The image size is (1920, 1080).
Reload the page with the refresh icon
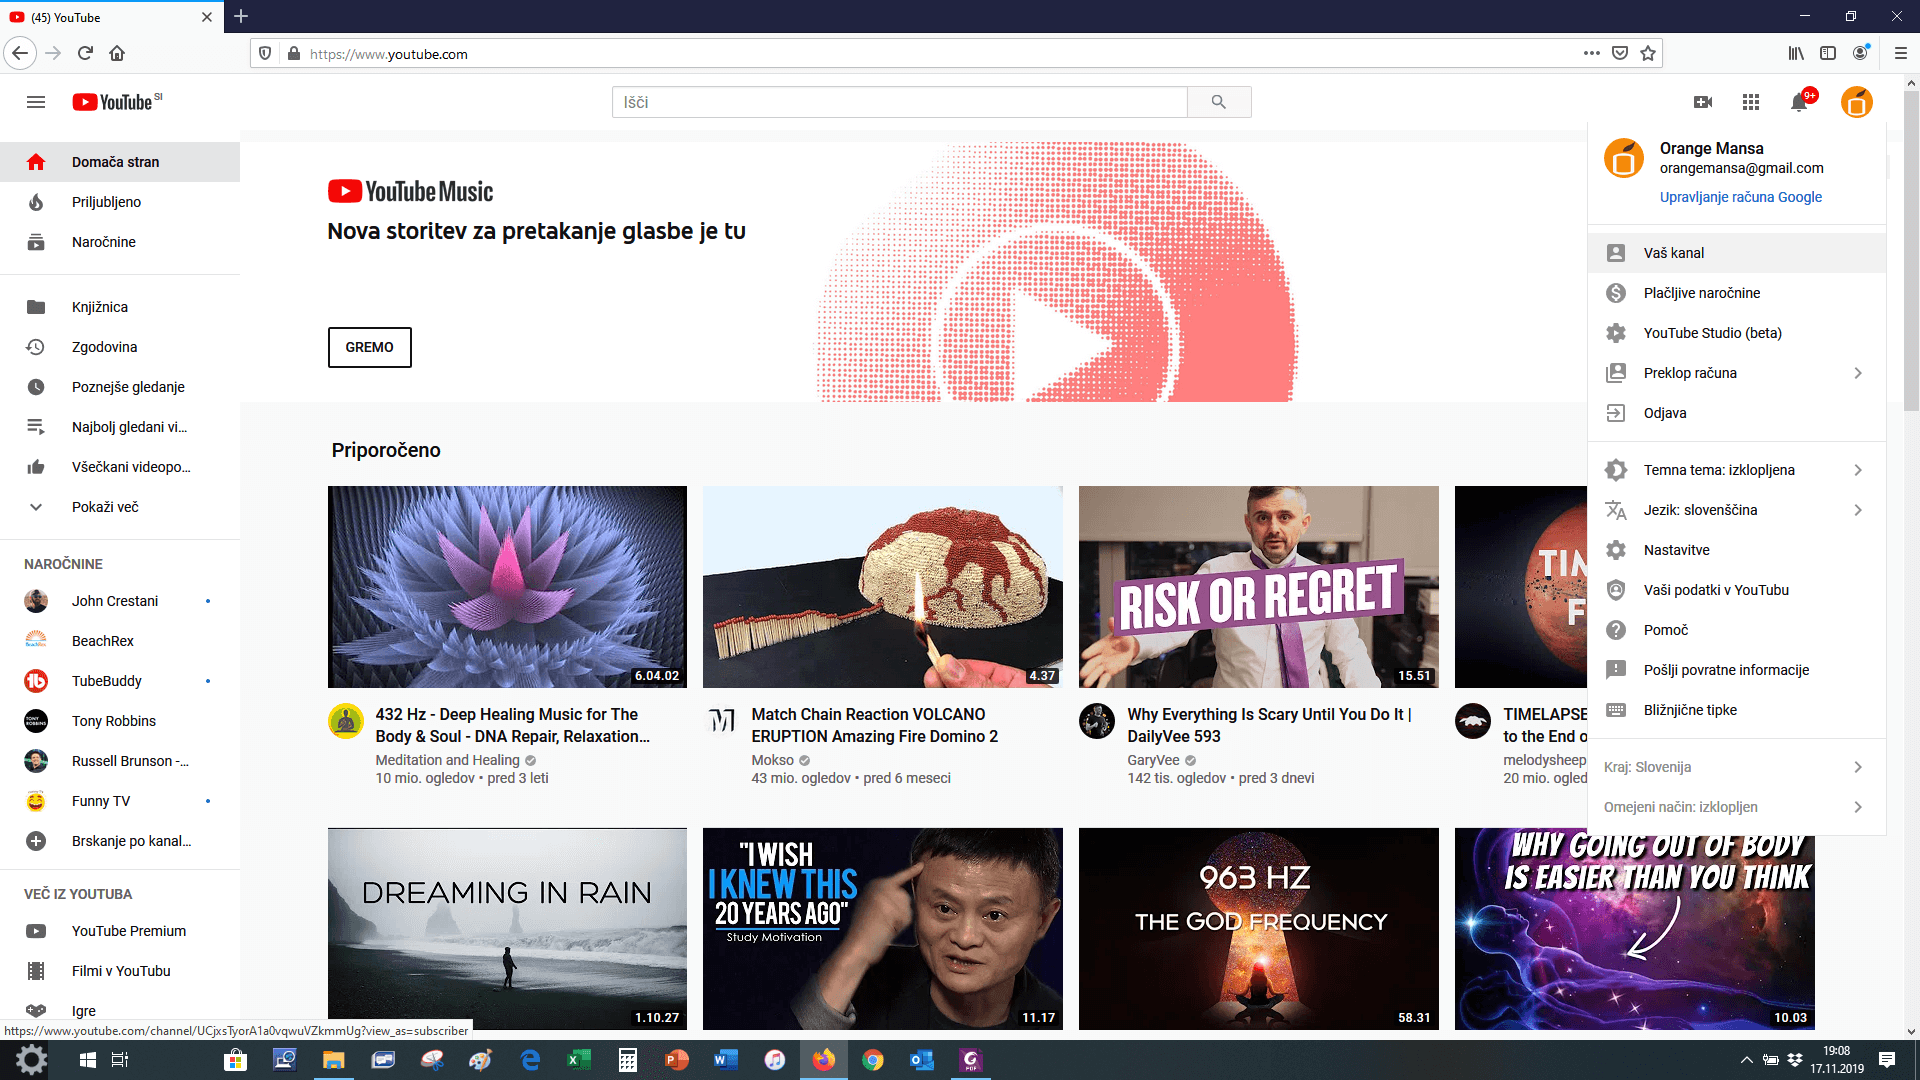(x=85, y=54)
